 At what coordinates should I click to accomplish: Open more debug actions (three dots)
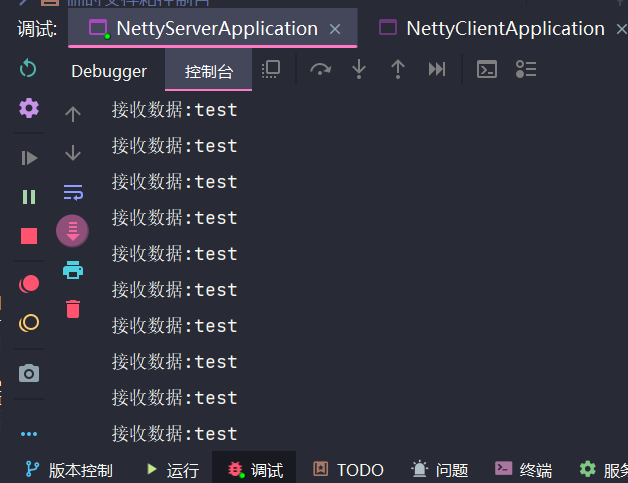pyautogui.click(x=29, y=434)
